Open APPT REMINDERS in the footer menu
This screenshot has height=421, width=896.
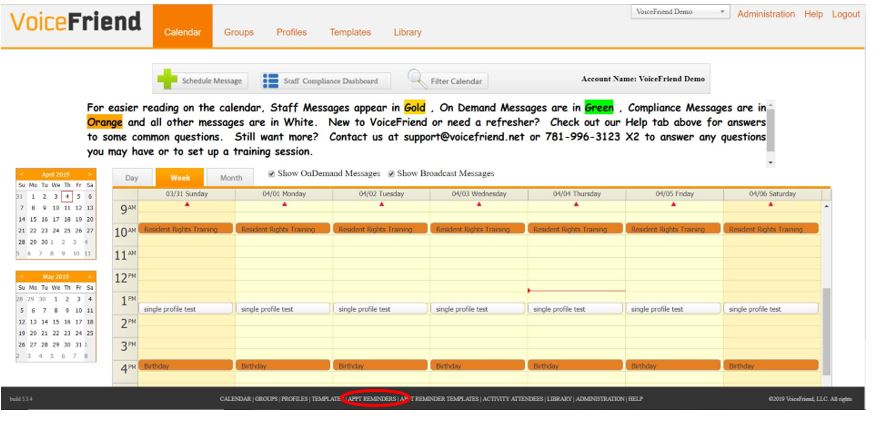[372, 399]
